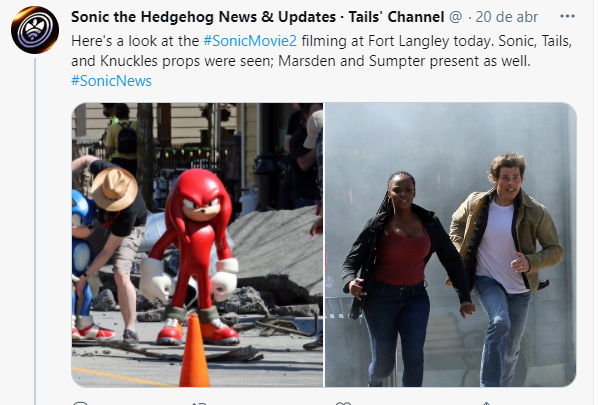
Task: Open the #SonicMovie2 hashtag
Action: [250, 41]
